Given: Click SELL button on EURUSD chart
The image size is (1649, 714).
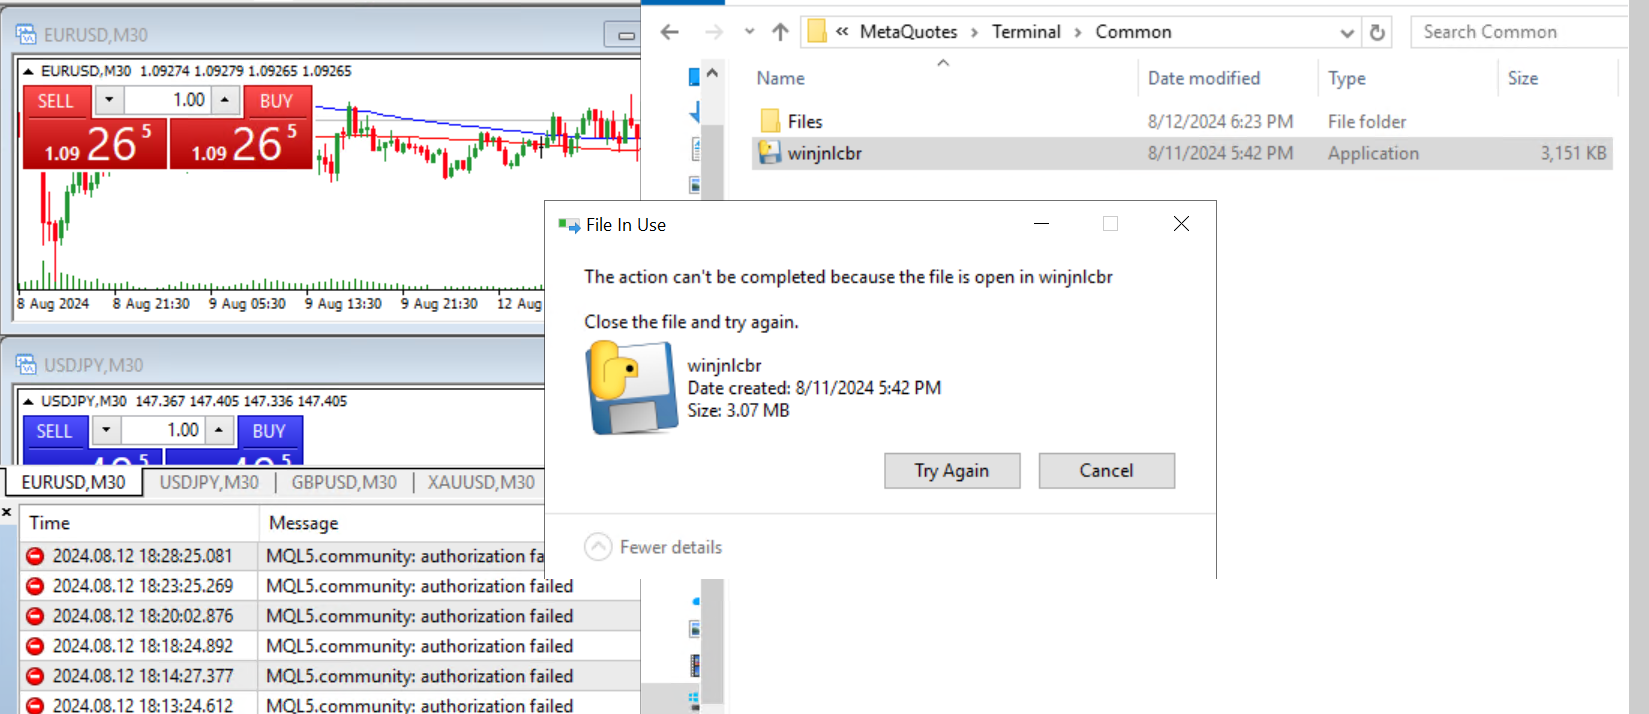Looking at the screenshot, I should (x=56, y=101).
